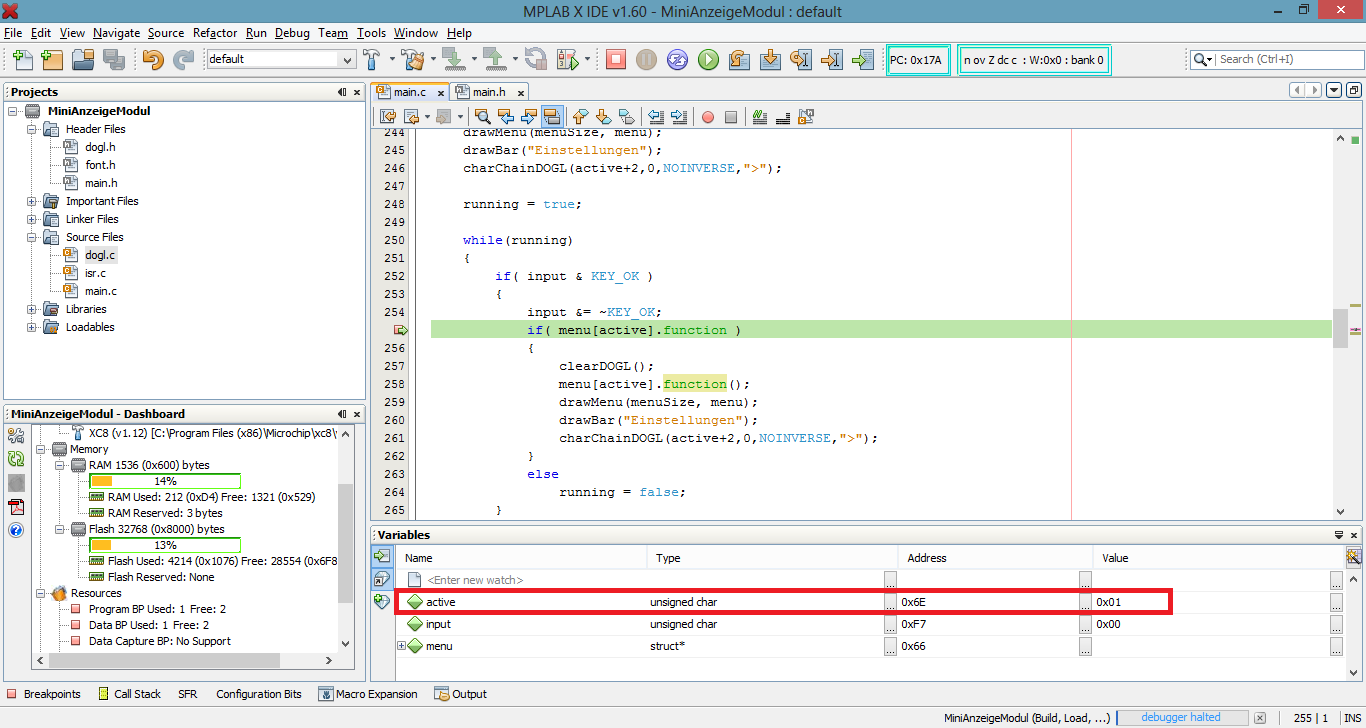The height and width of the screenshot is (728, 1366).
Task: Click Find Next Occurrence editor icon
Action: pyautogui.click(x=529, y=117)
